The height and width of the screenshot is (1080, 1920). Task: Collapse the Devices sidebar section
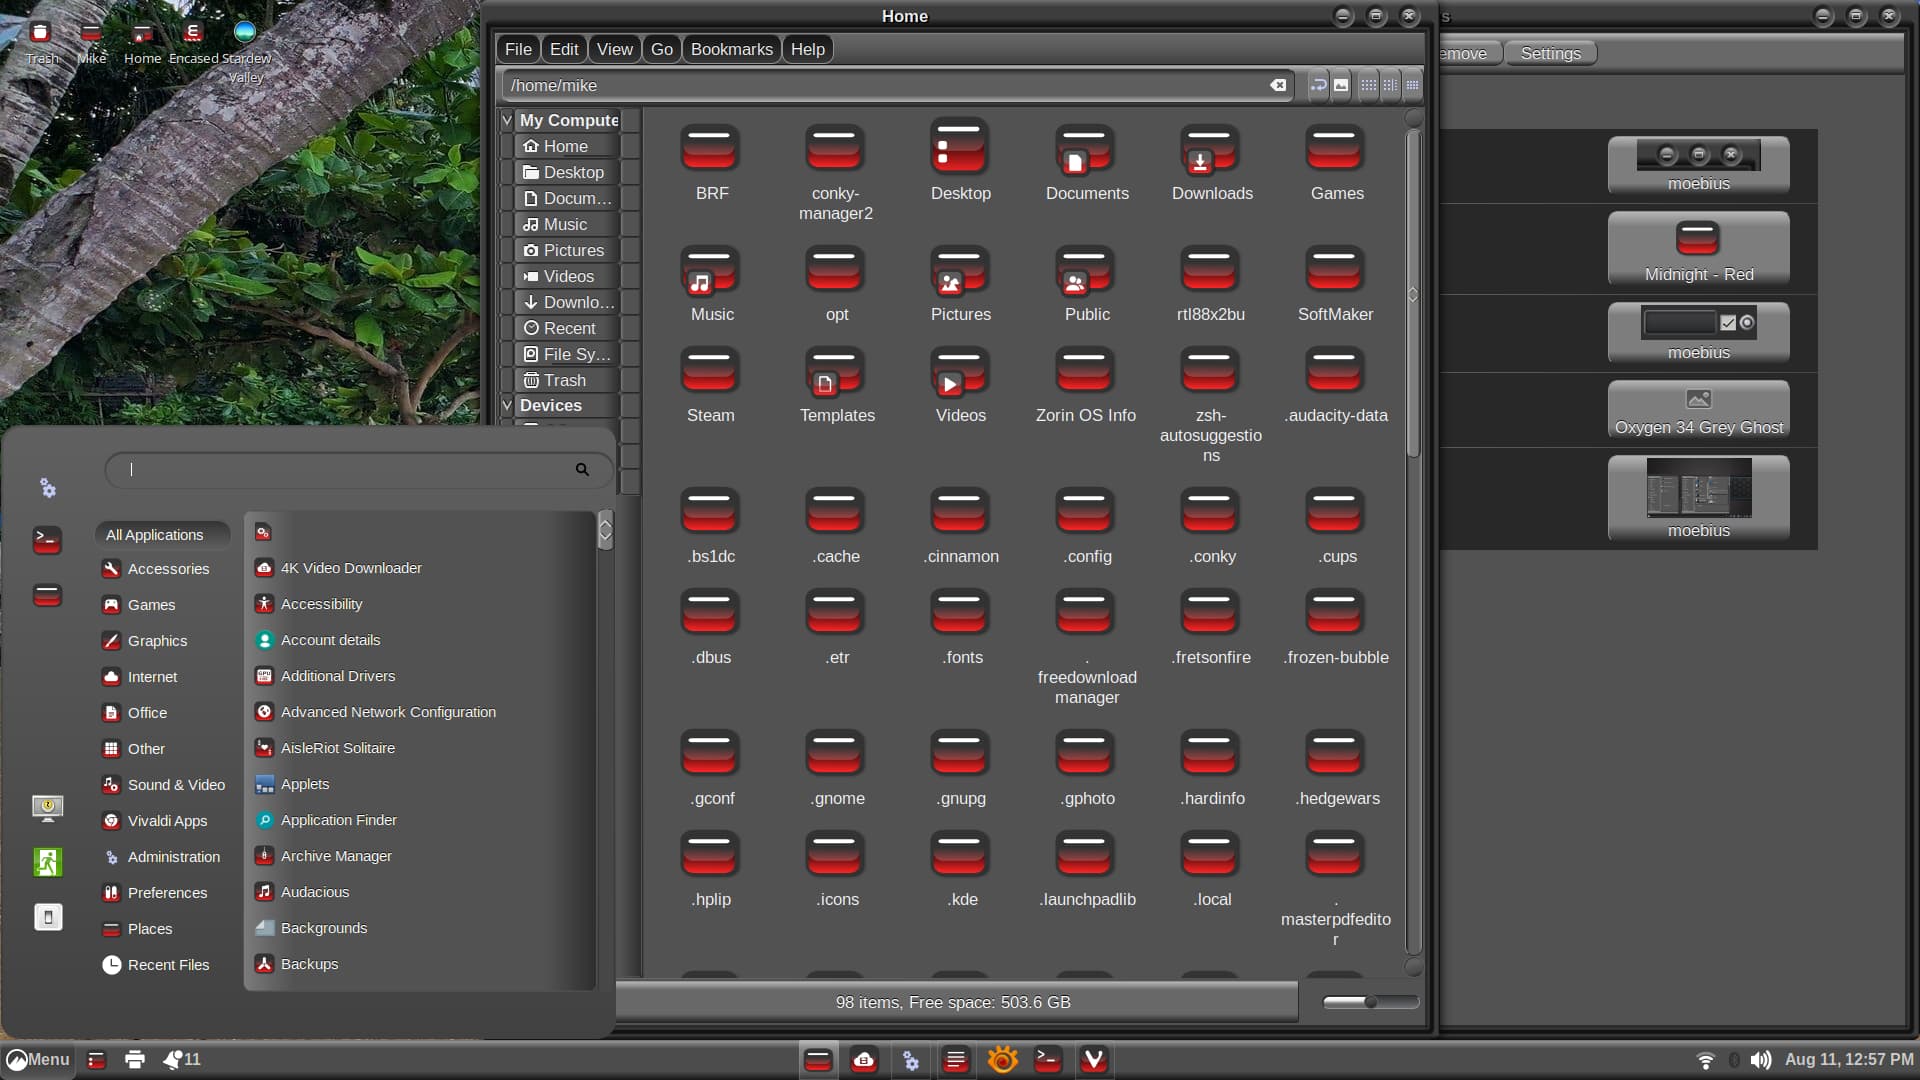coord(507,405)
